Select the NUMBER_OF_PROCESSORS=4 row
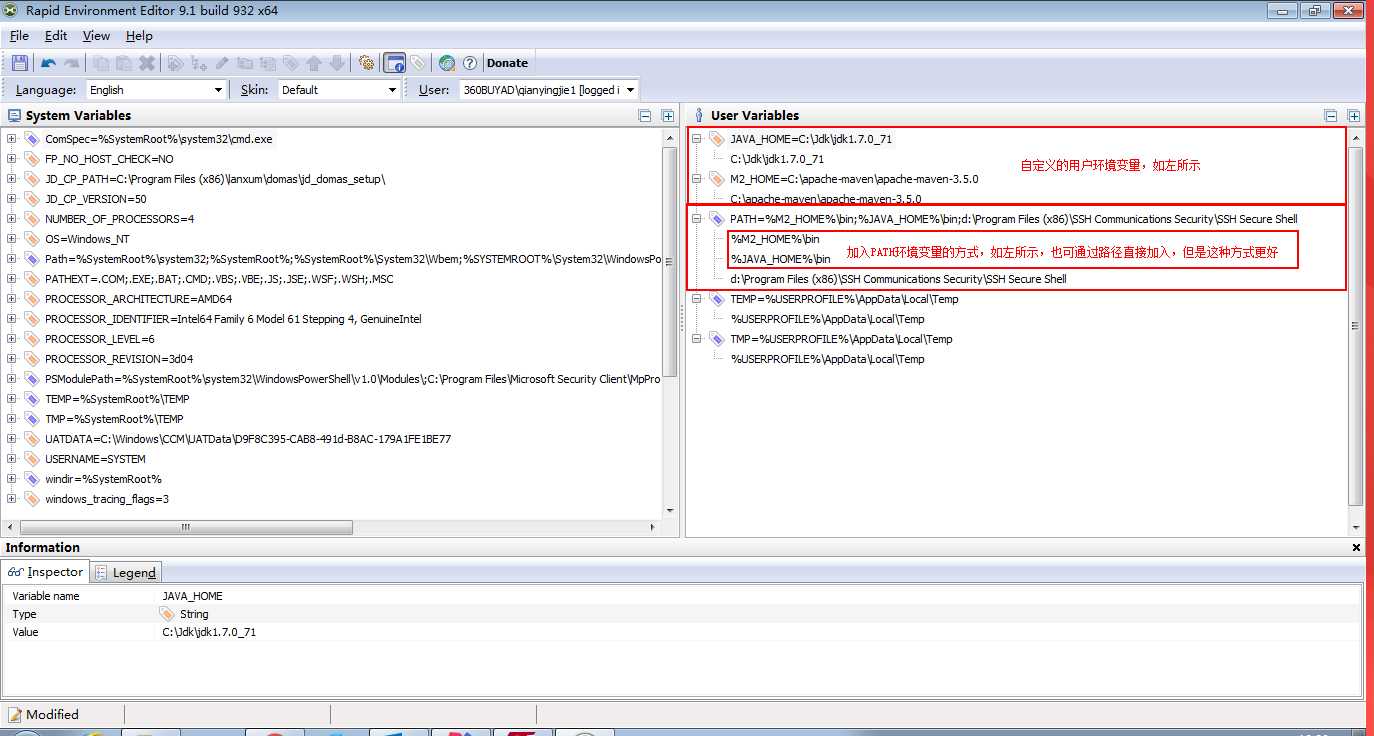 [119, 219]
